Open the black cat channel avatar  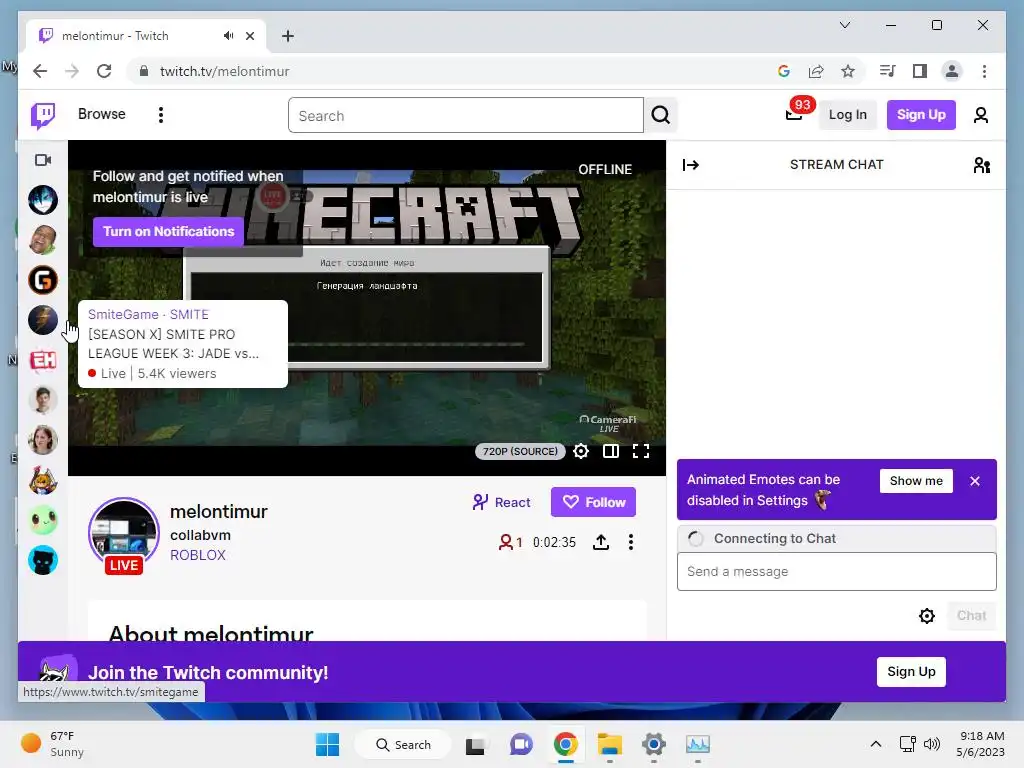click(43, 560)
